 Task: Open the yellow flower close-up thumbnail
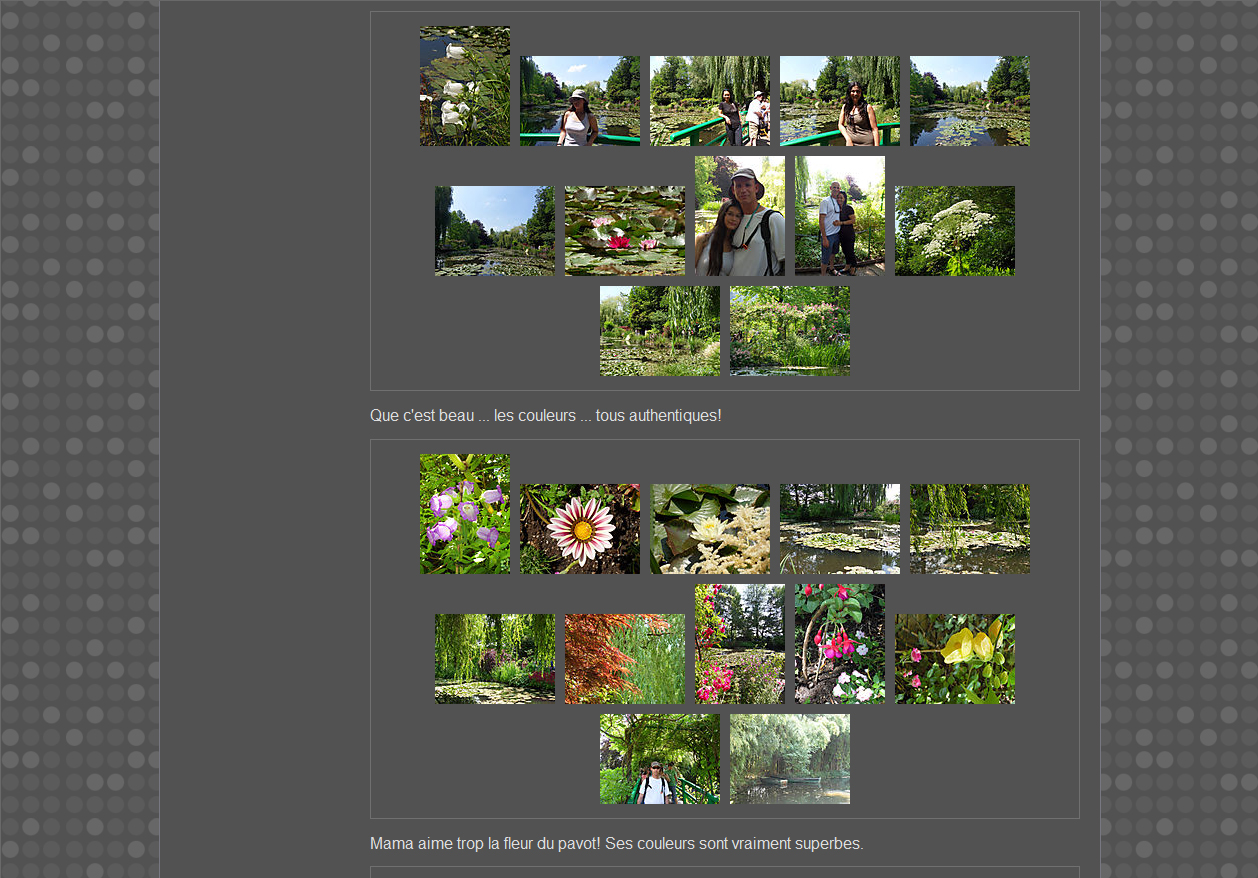[x=954, y=659]
